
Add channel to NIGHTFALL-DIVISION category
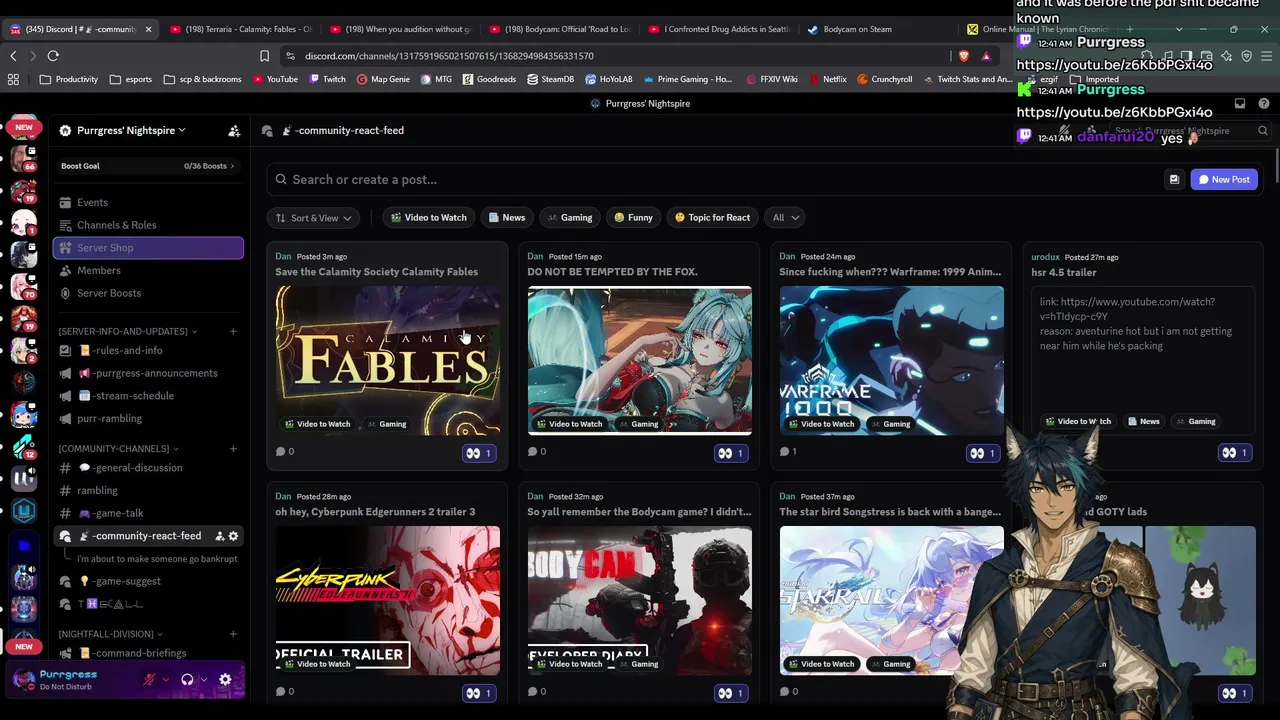coord(233,633)
